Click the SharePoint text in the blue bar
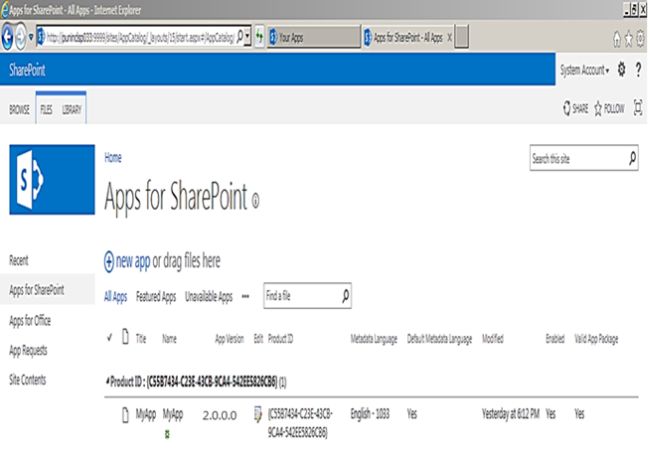The height and width of the screenshot is (460, 650). pyautogui.click(x=27, y=70)
